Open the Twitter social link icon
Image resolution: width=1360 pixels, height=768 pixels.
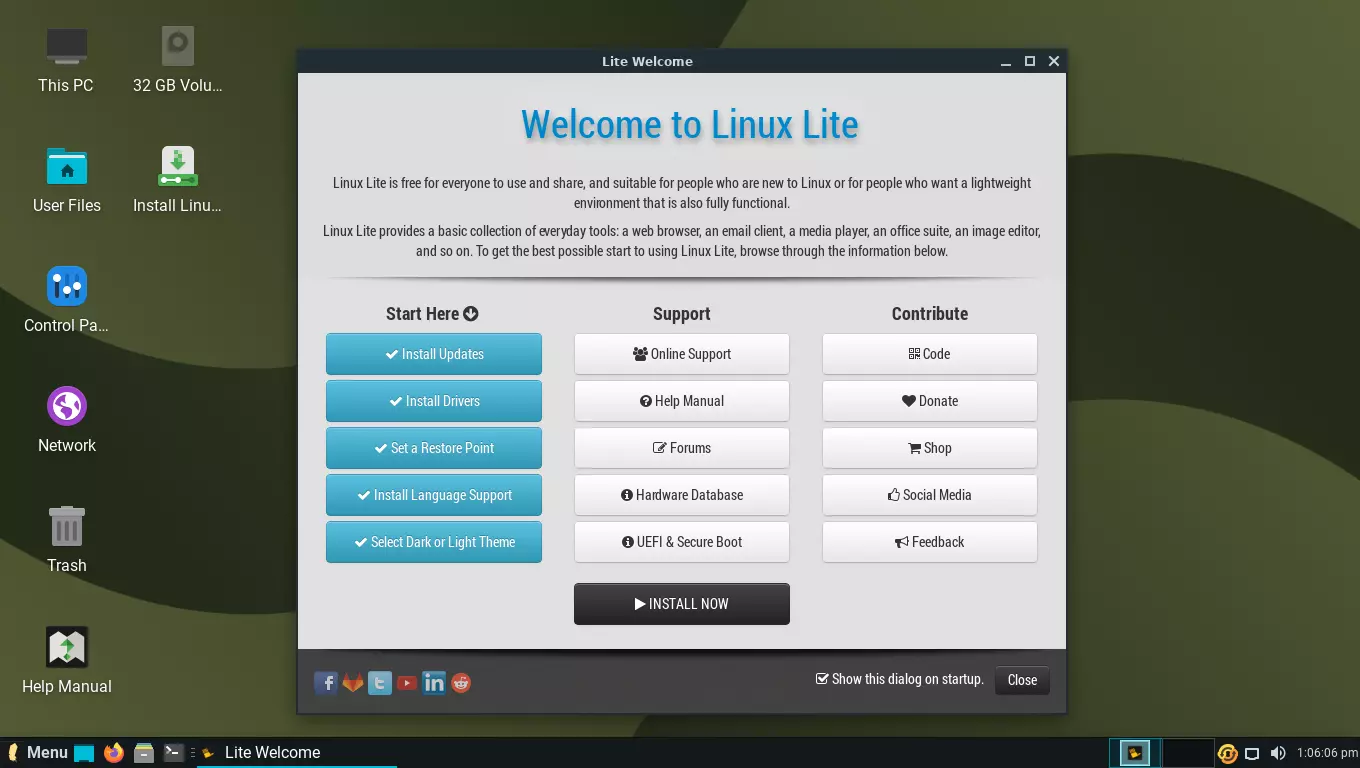380,683
